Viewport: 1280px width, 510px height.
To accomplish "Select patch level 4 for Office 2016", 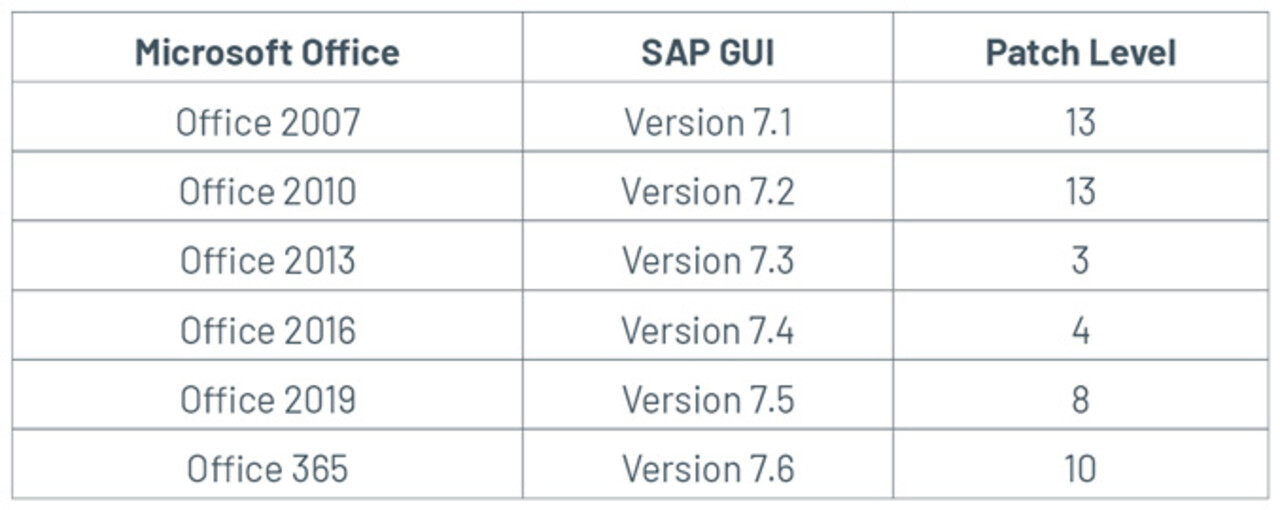I will coord(1080,330).
